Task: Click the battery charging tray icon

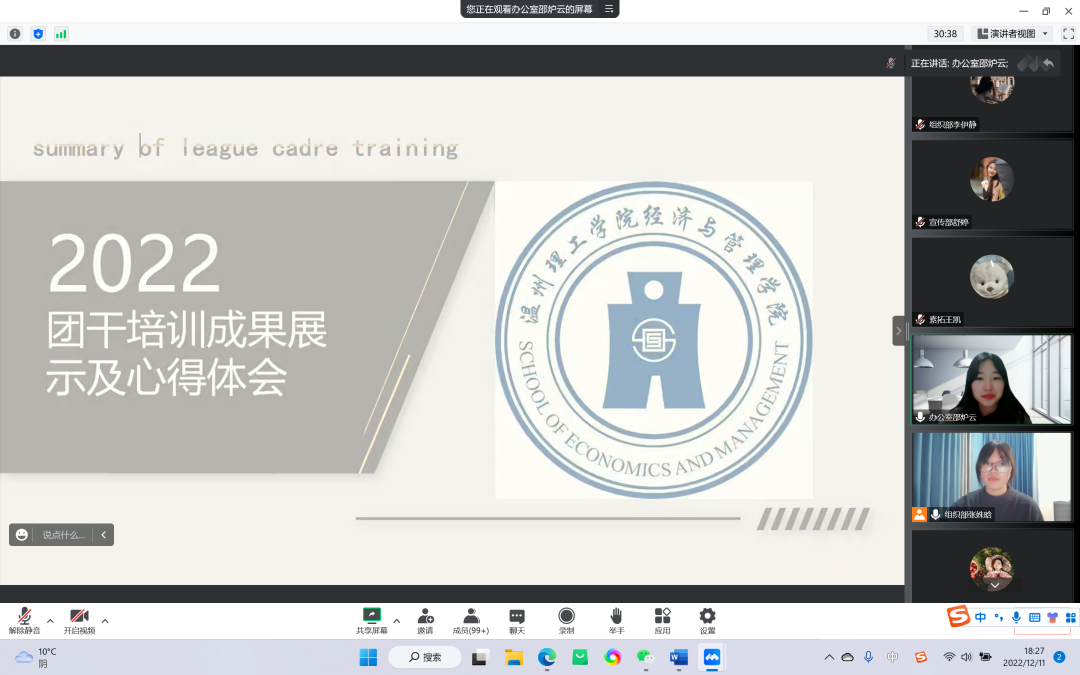Action: point(986,657)
